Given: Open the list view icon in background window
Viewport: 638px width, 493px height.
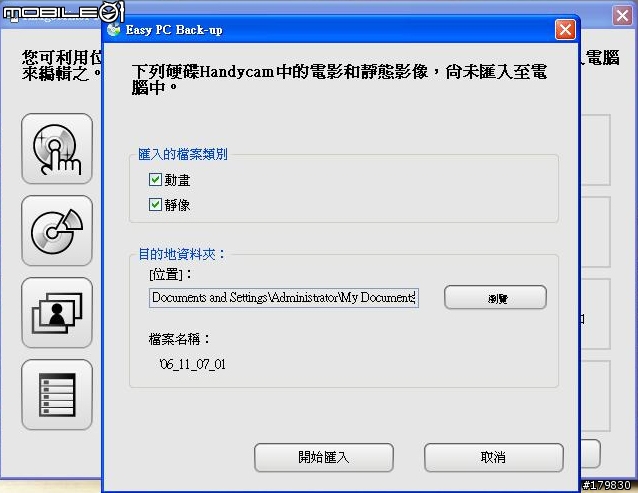Looking at the screenshot, I should pos(57,395).
